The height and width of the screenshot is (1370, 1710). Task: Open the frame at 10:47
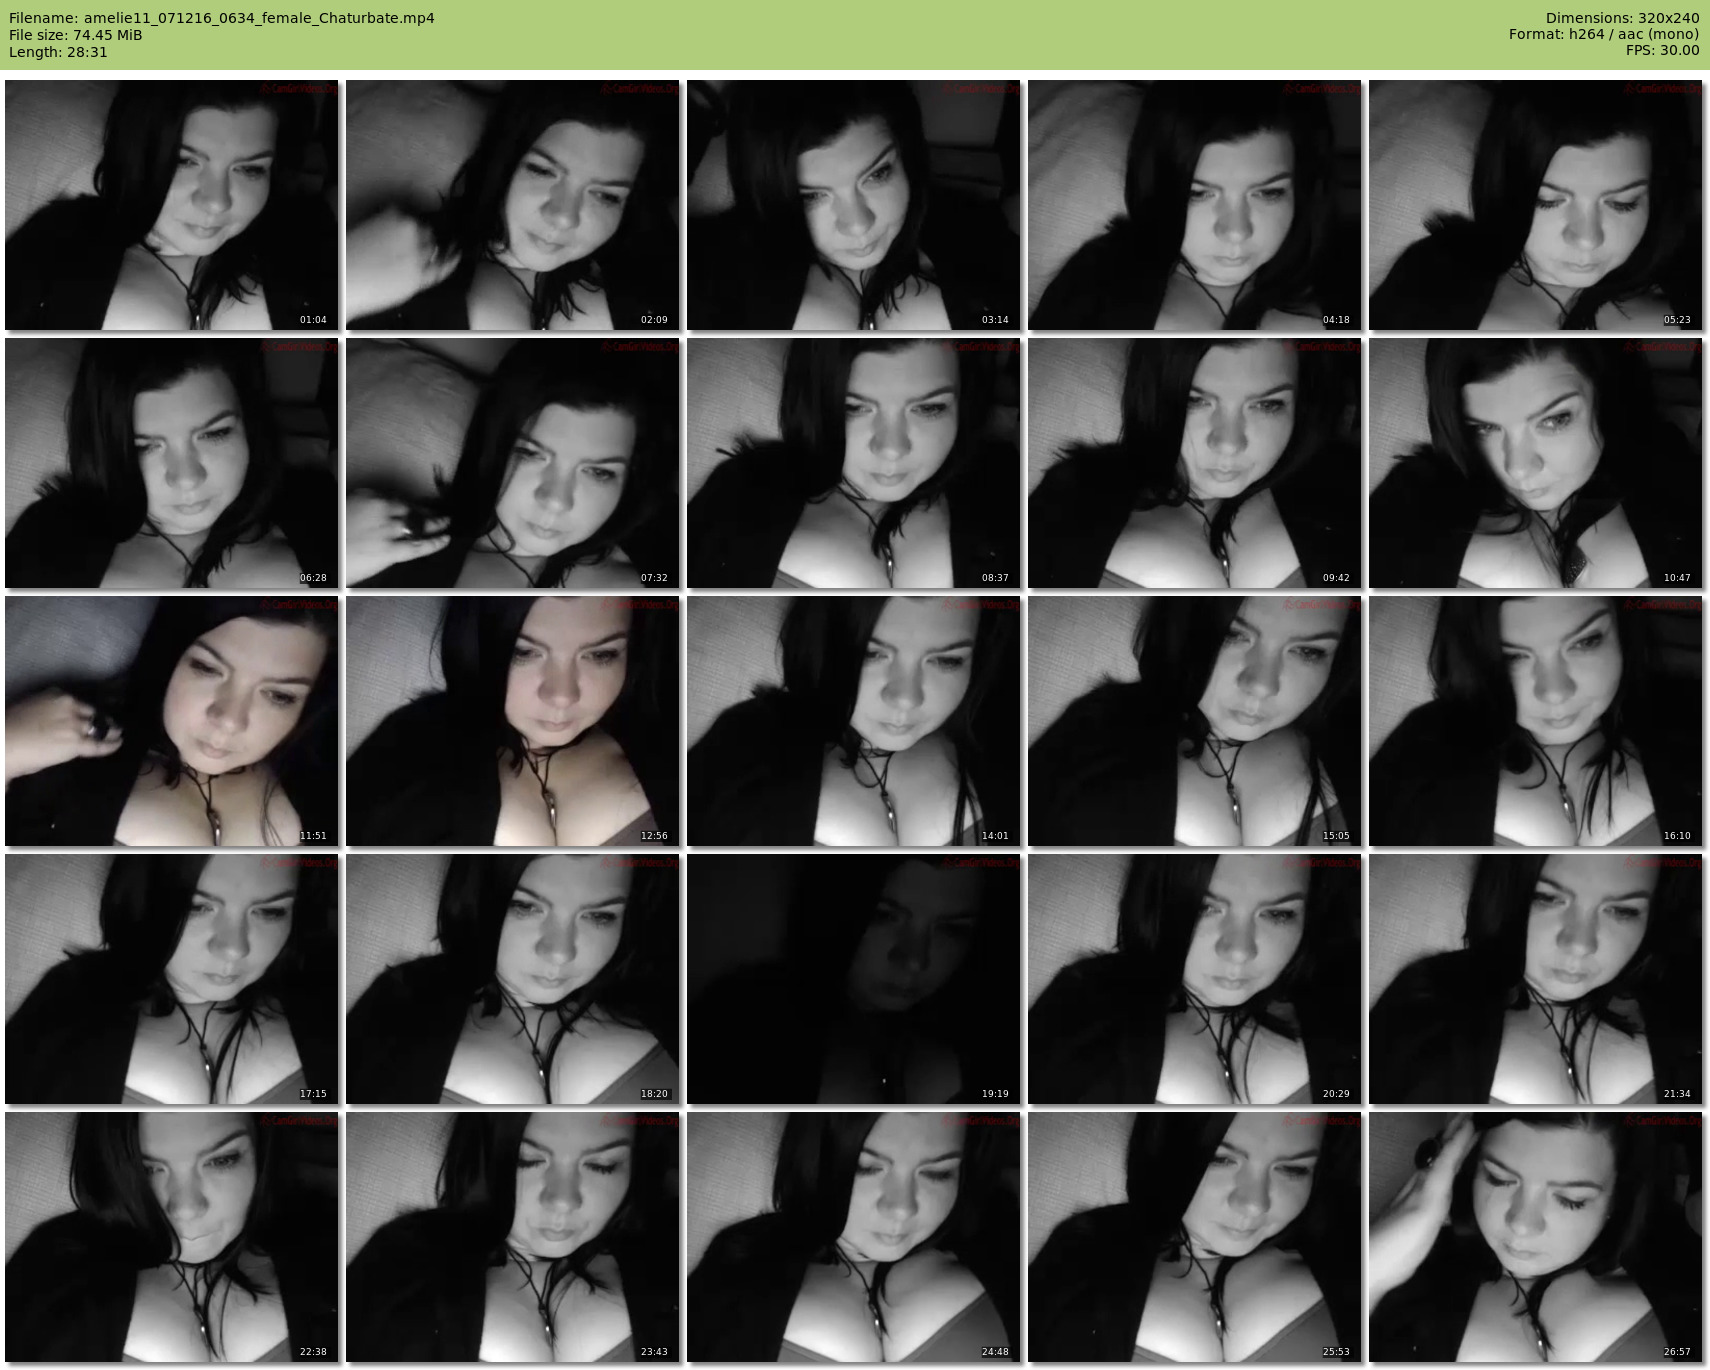[x=1535, y=463]
